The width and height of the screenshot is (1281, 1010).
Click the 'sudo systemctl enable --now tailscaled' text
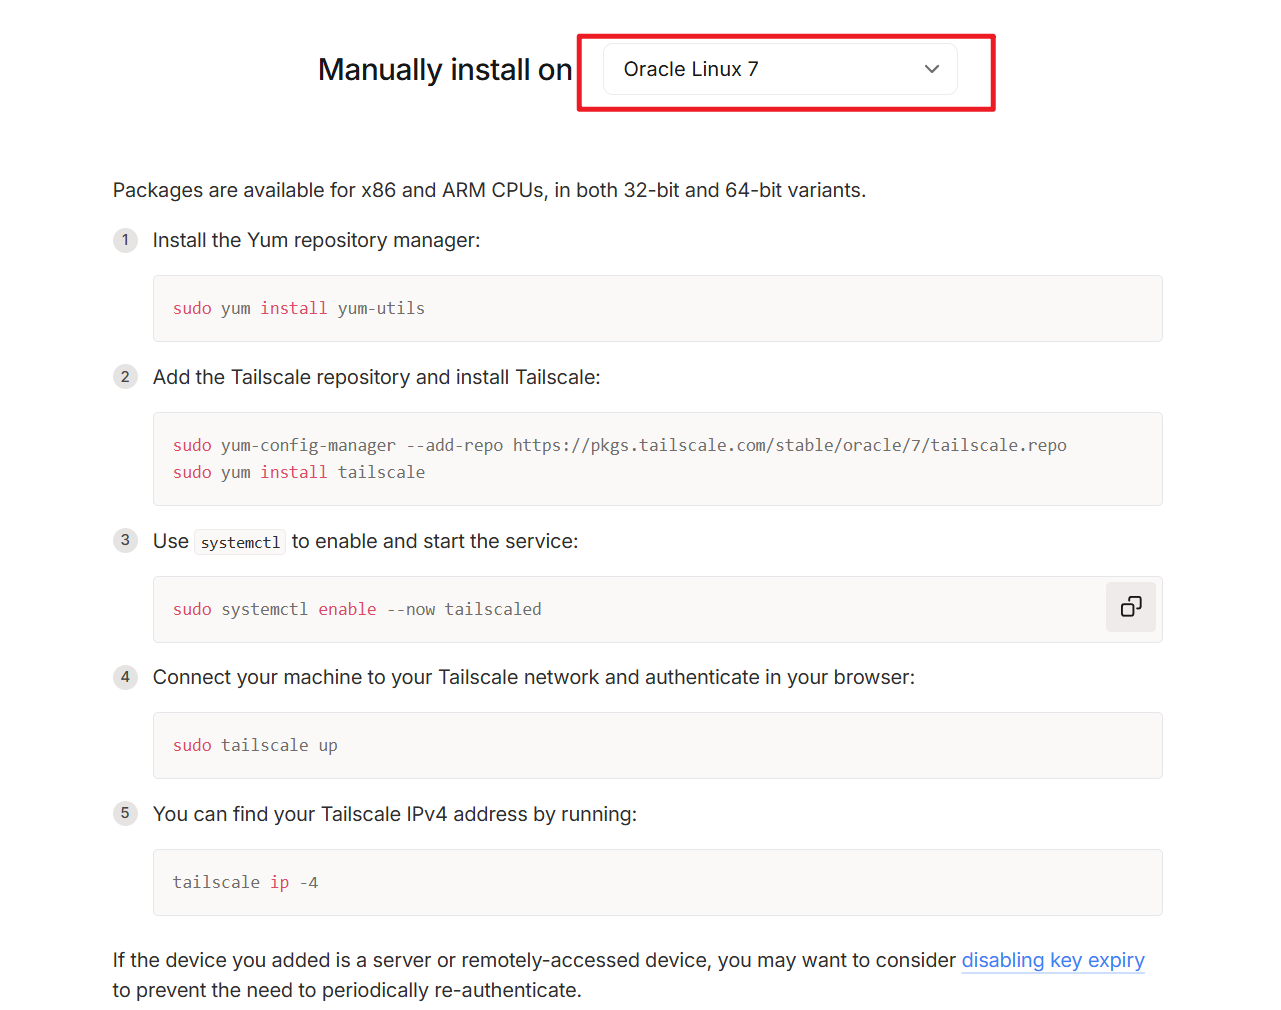pyautogui.click(x=357, y=609)
